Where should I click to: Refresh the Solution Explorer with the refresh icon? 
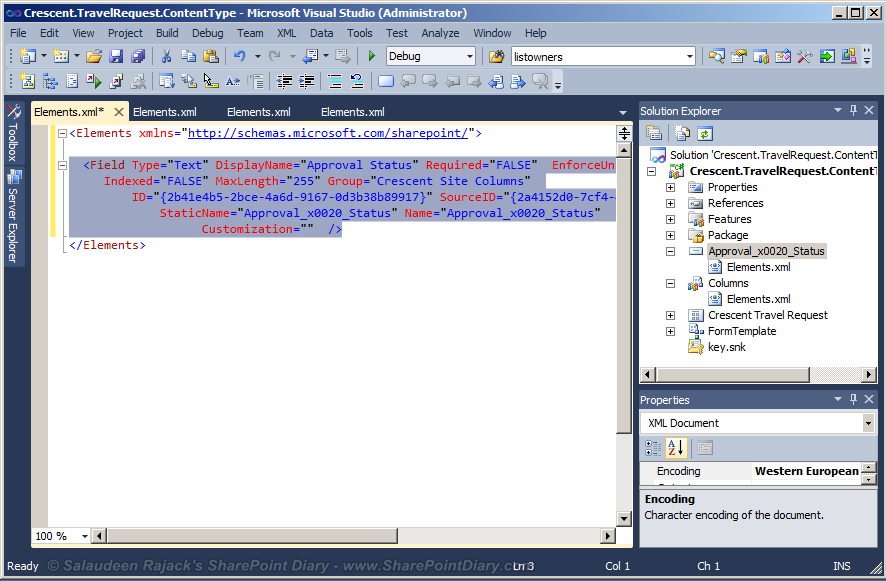pyautogui.click(x=704, y=131)
